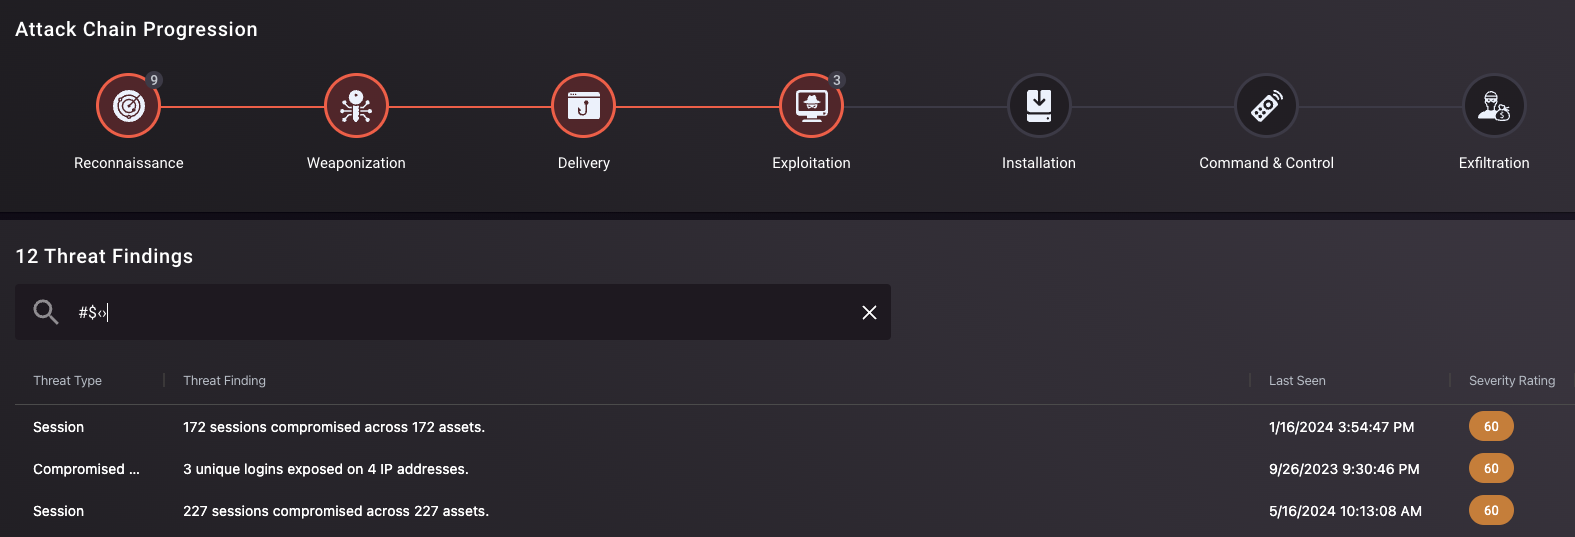Image resolution: width=1575 pixels, height=537 pixels.
Task: Click Session type in 172 sessions row
Action: pyautogui.click(x=58, y=427)
